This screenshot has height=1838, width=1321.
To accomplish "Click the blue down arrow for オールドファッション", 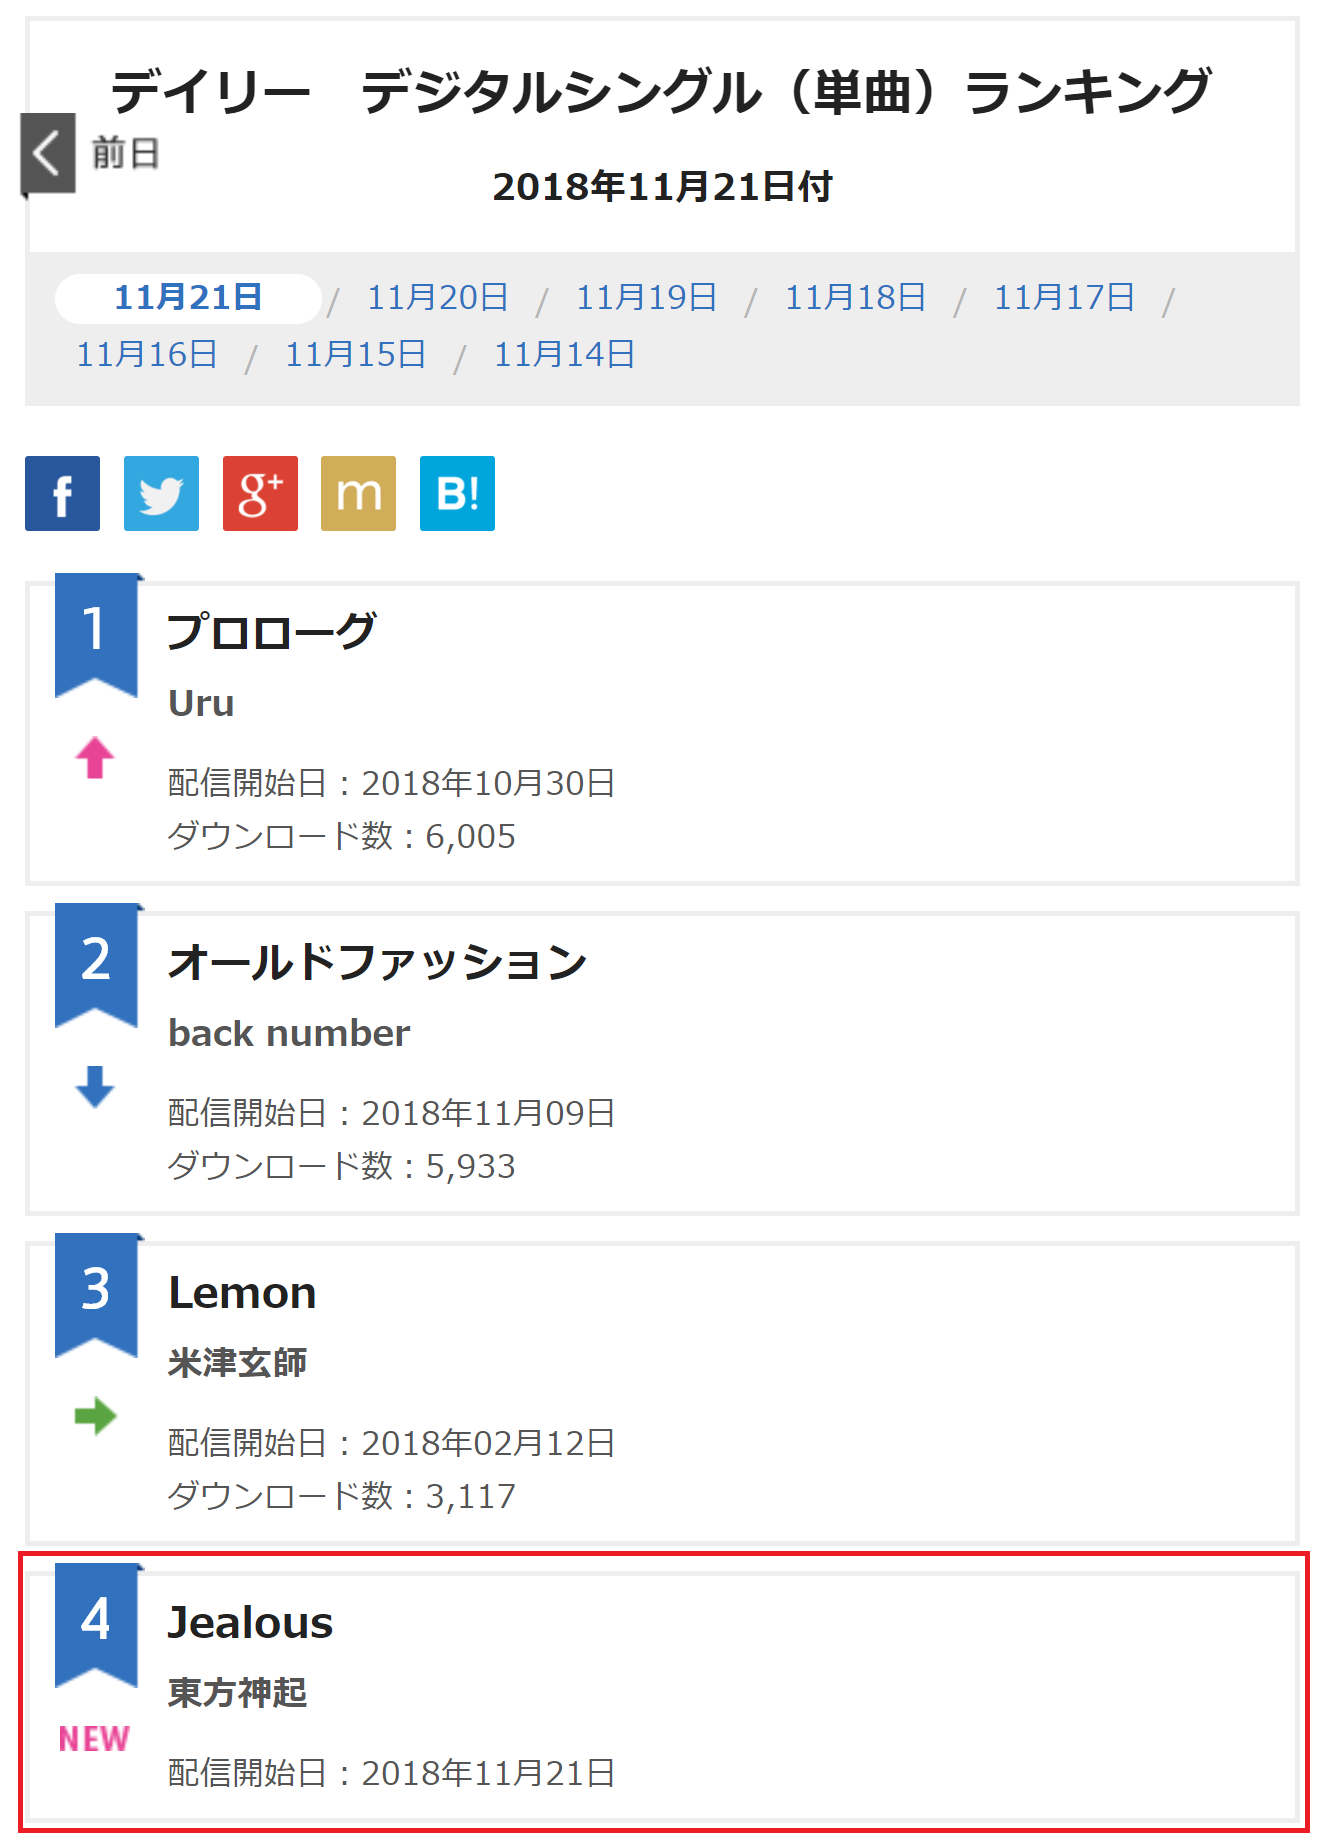I will [x=95, y=1087].
